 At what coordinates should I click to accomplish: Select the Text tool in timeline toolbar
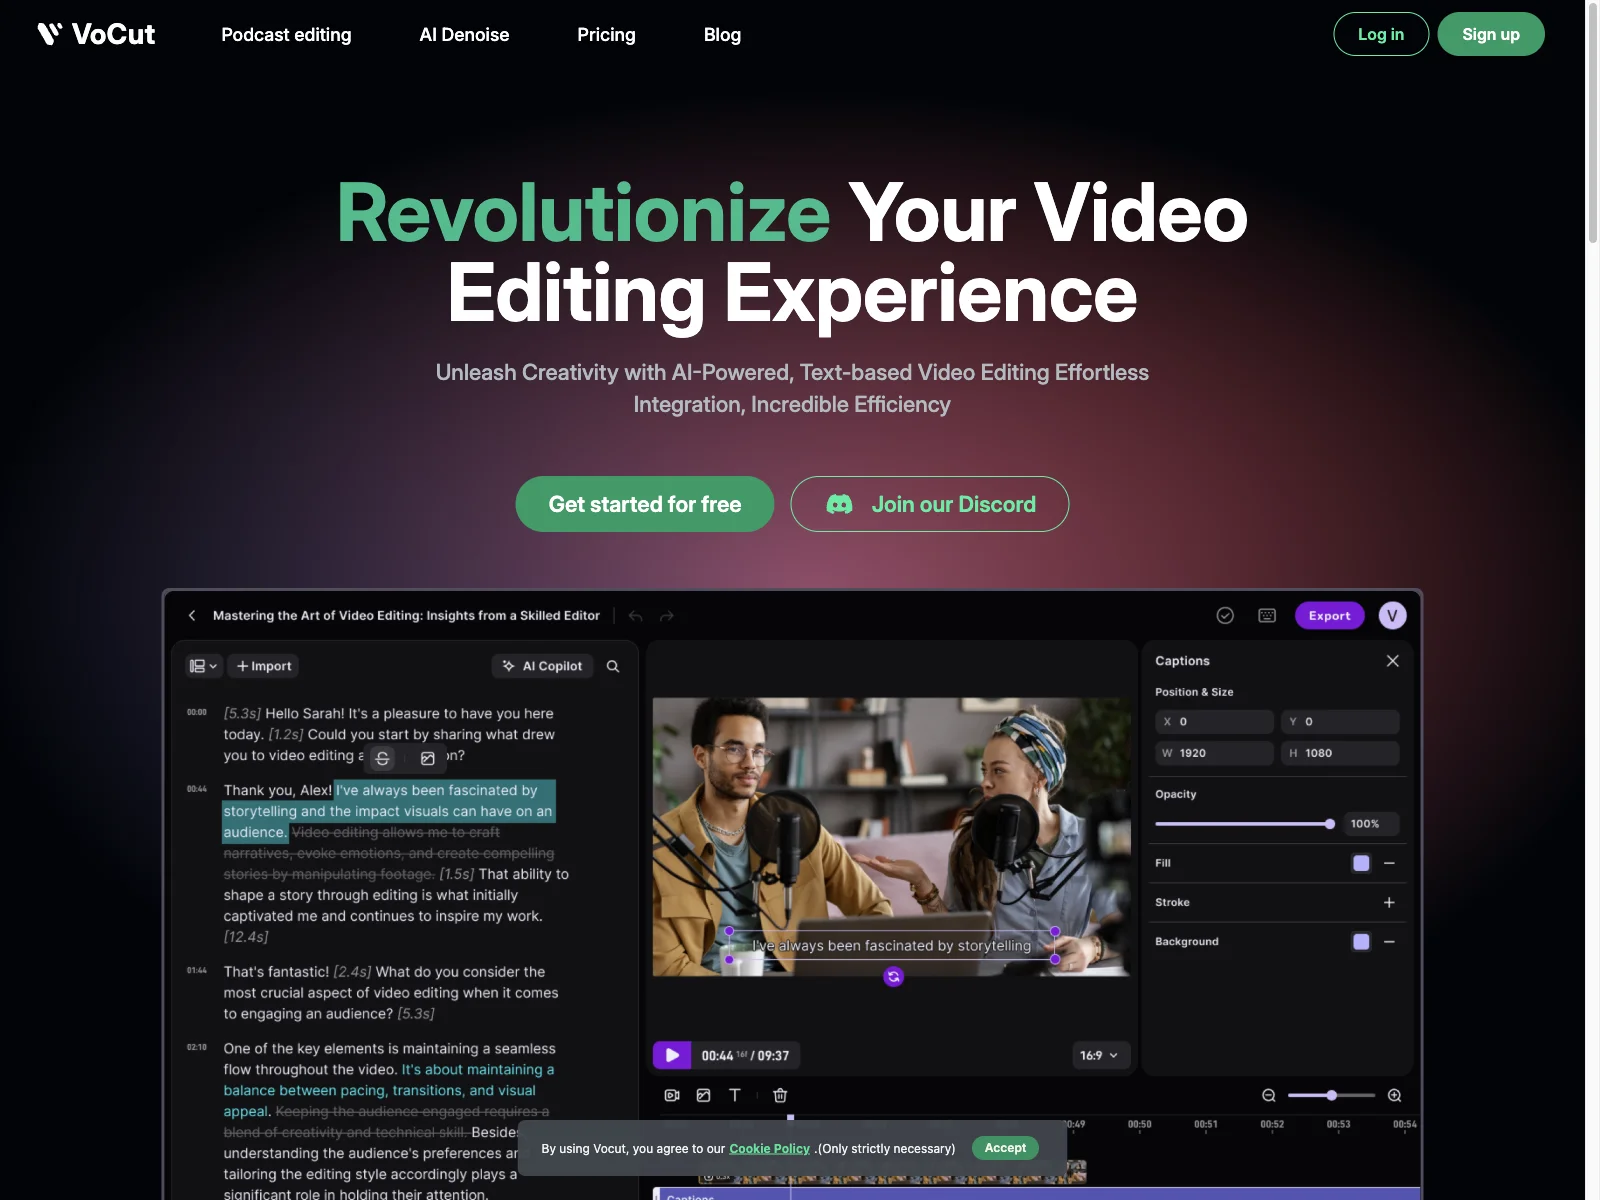[x=735, y=1095]
